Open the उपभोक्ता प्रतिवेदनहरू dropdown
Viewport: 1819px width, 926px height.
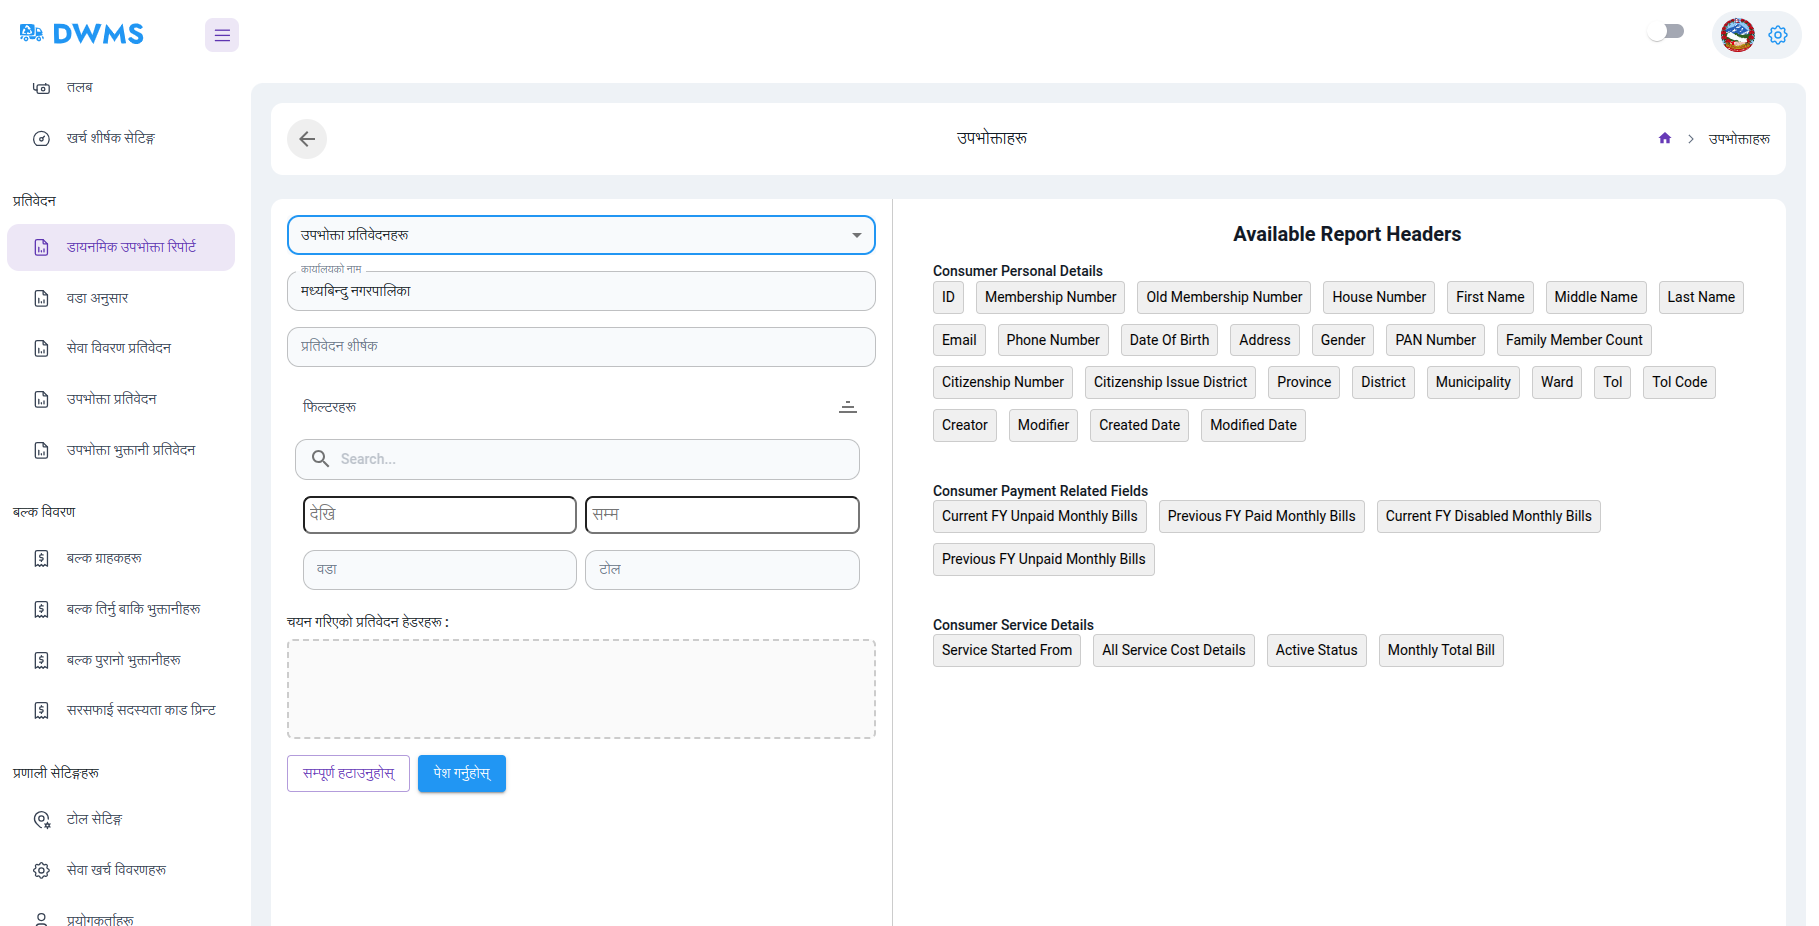pos(581,235)
